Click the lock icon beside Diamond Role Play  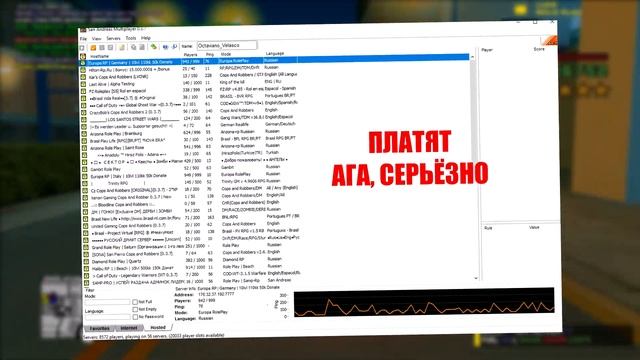pyautogui.click(x=86, y=261)
